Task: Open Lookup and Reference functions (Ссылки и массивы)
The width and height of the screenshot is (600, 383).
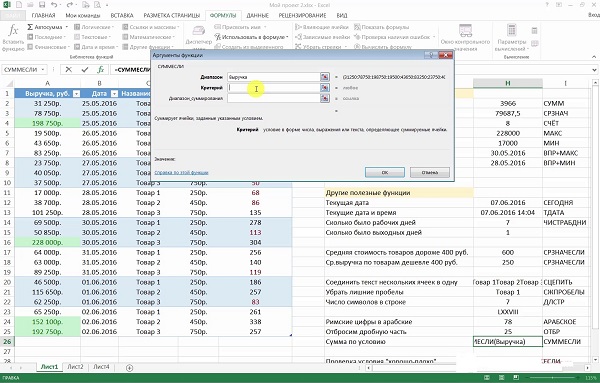Action: [150, 27]
